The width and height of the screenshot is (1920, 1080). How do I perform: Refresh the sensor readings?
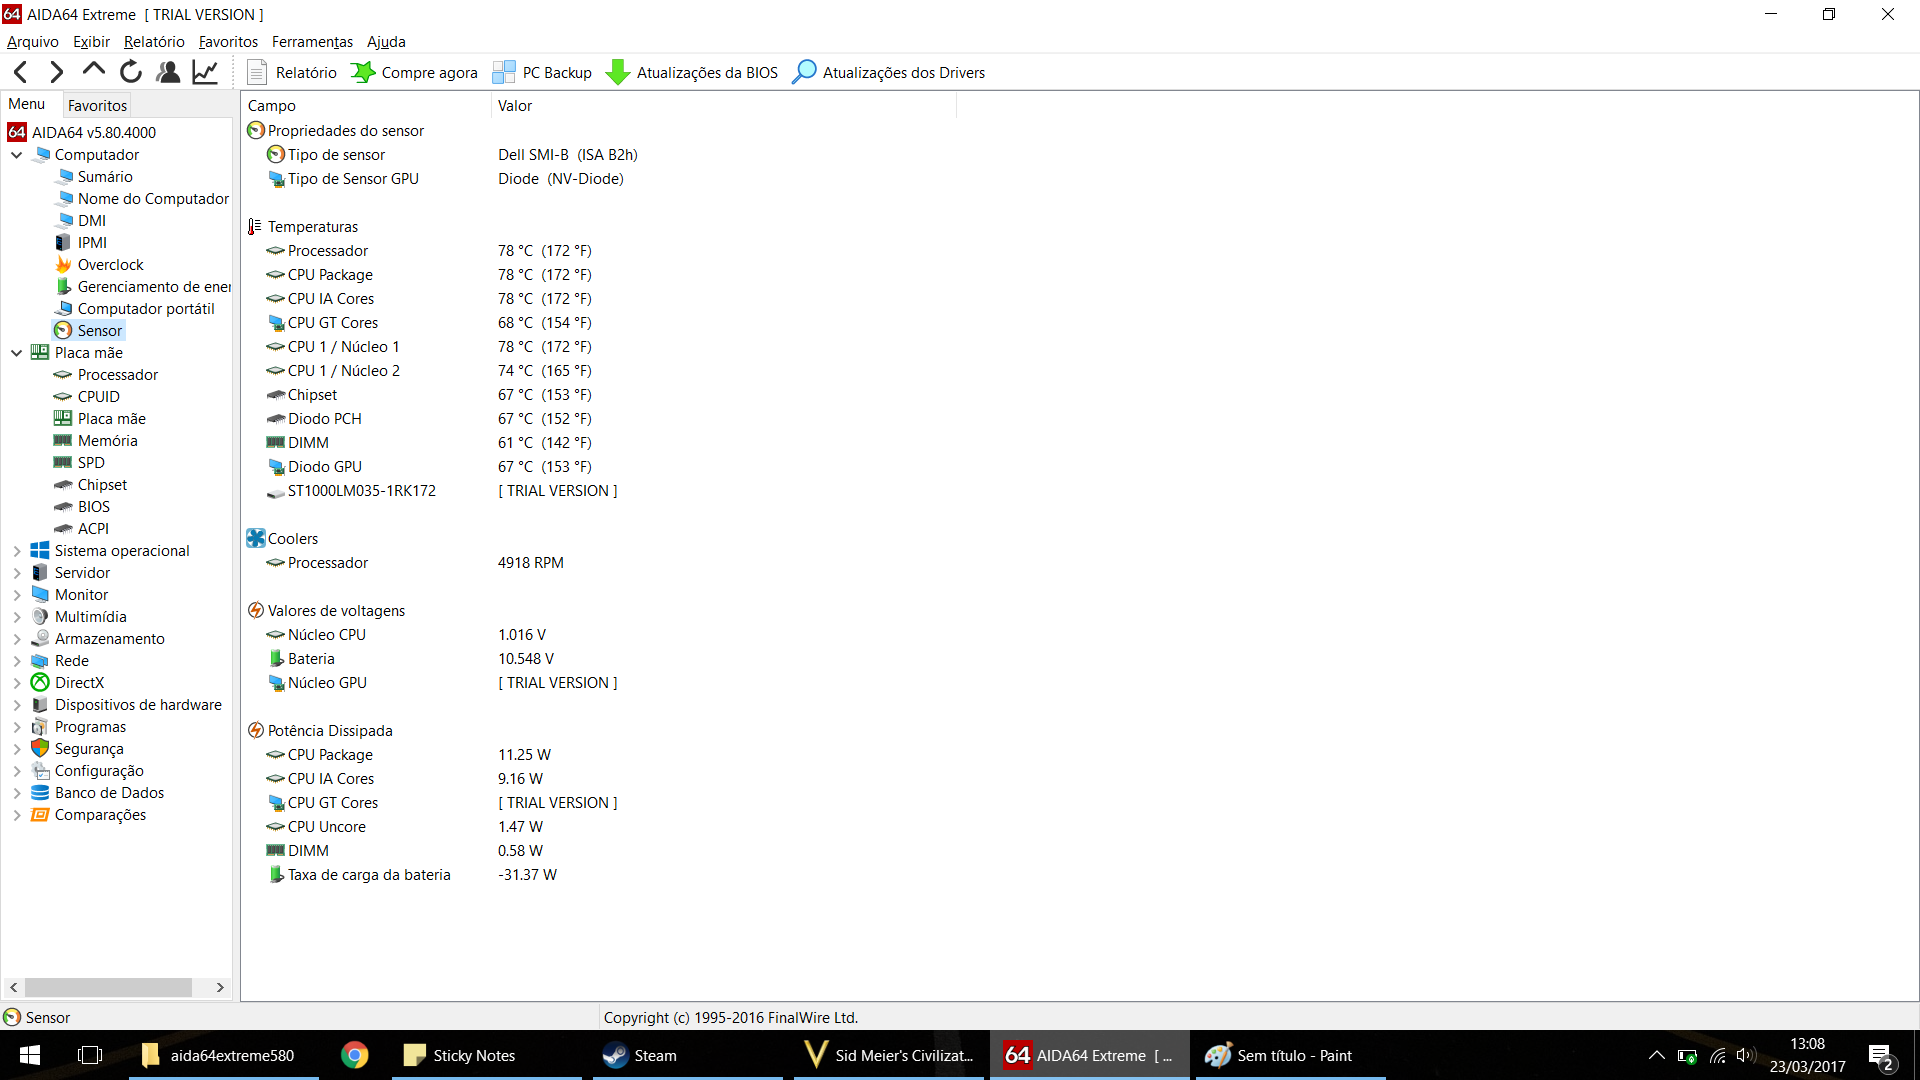(x=131, y=72)
